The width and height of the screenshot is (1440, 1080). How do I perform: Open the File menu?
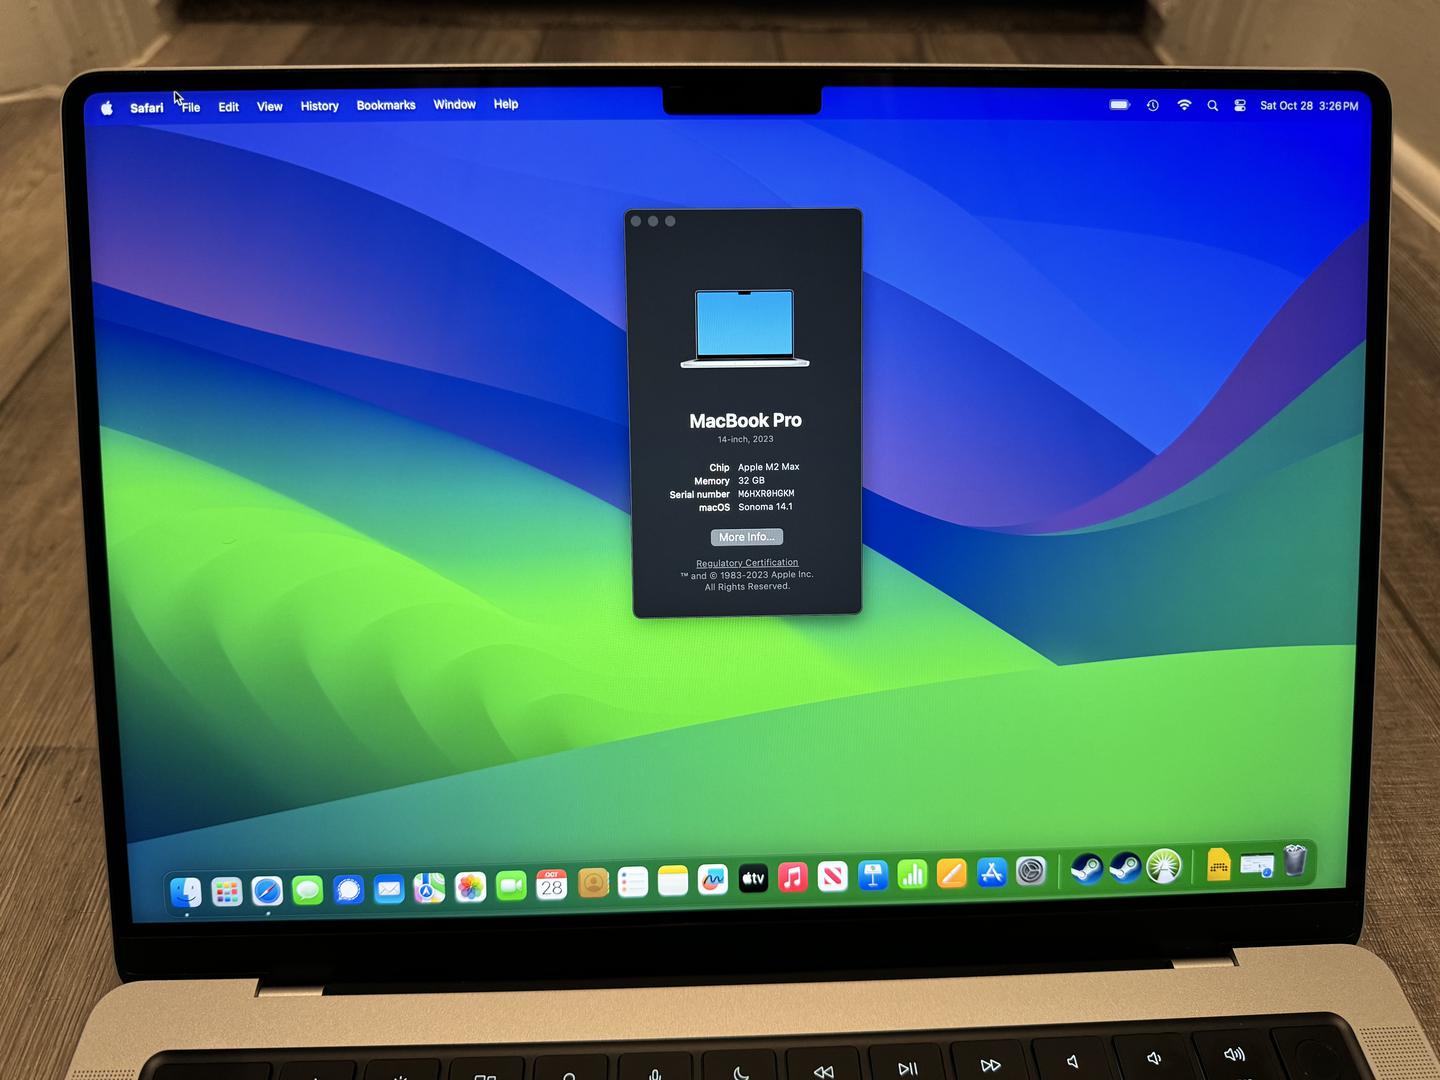(191, 107)
